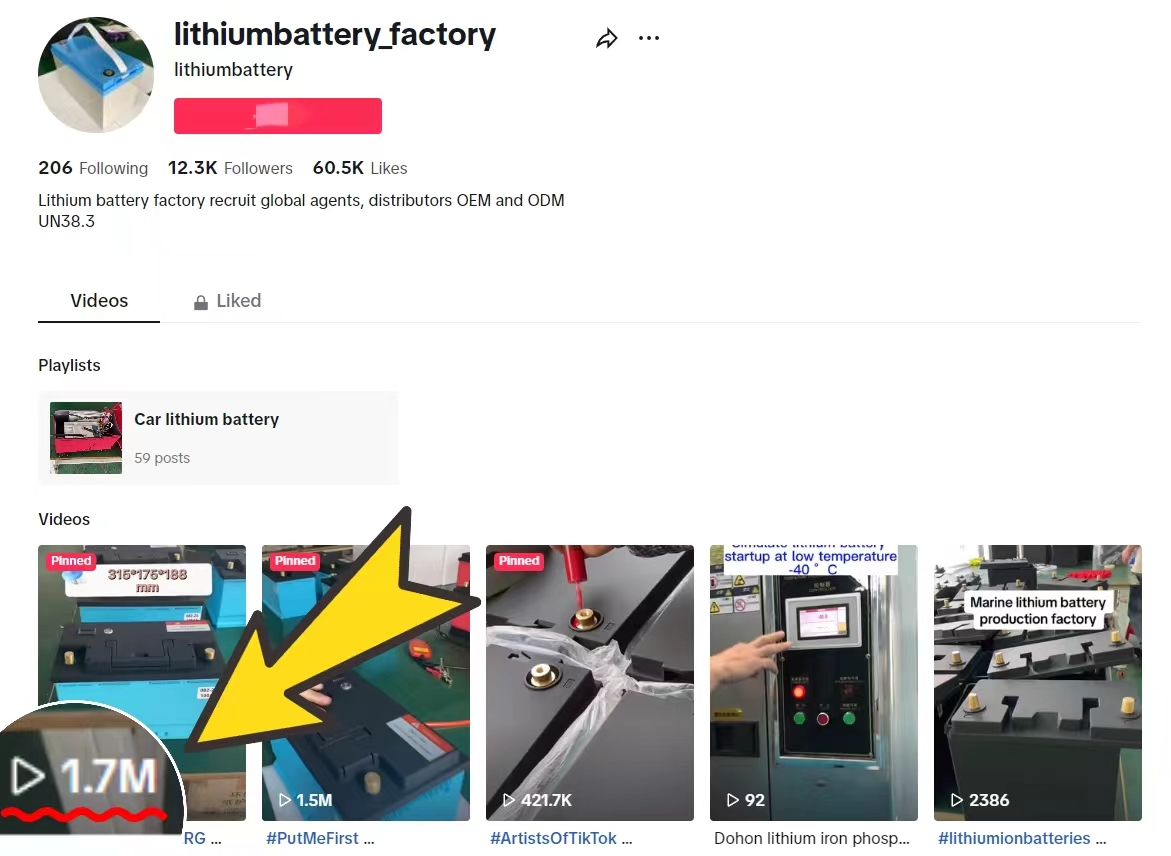Click the play icon next to 2386 views

[957, 800]
